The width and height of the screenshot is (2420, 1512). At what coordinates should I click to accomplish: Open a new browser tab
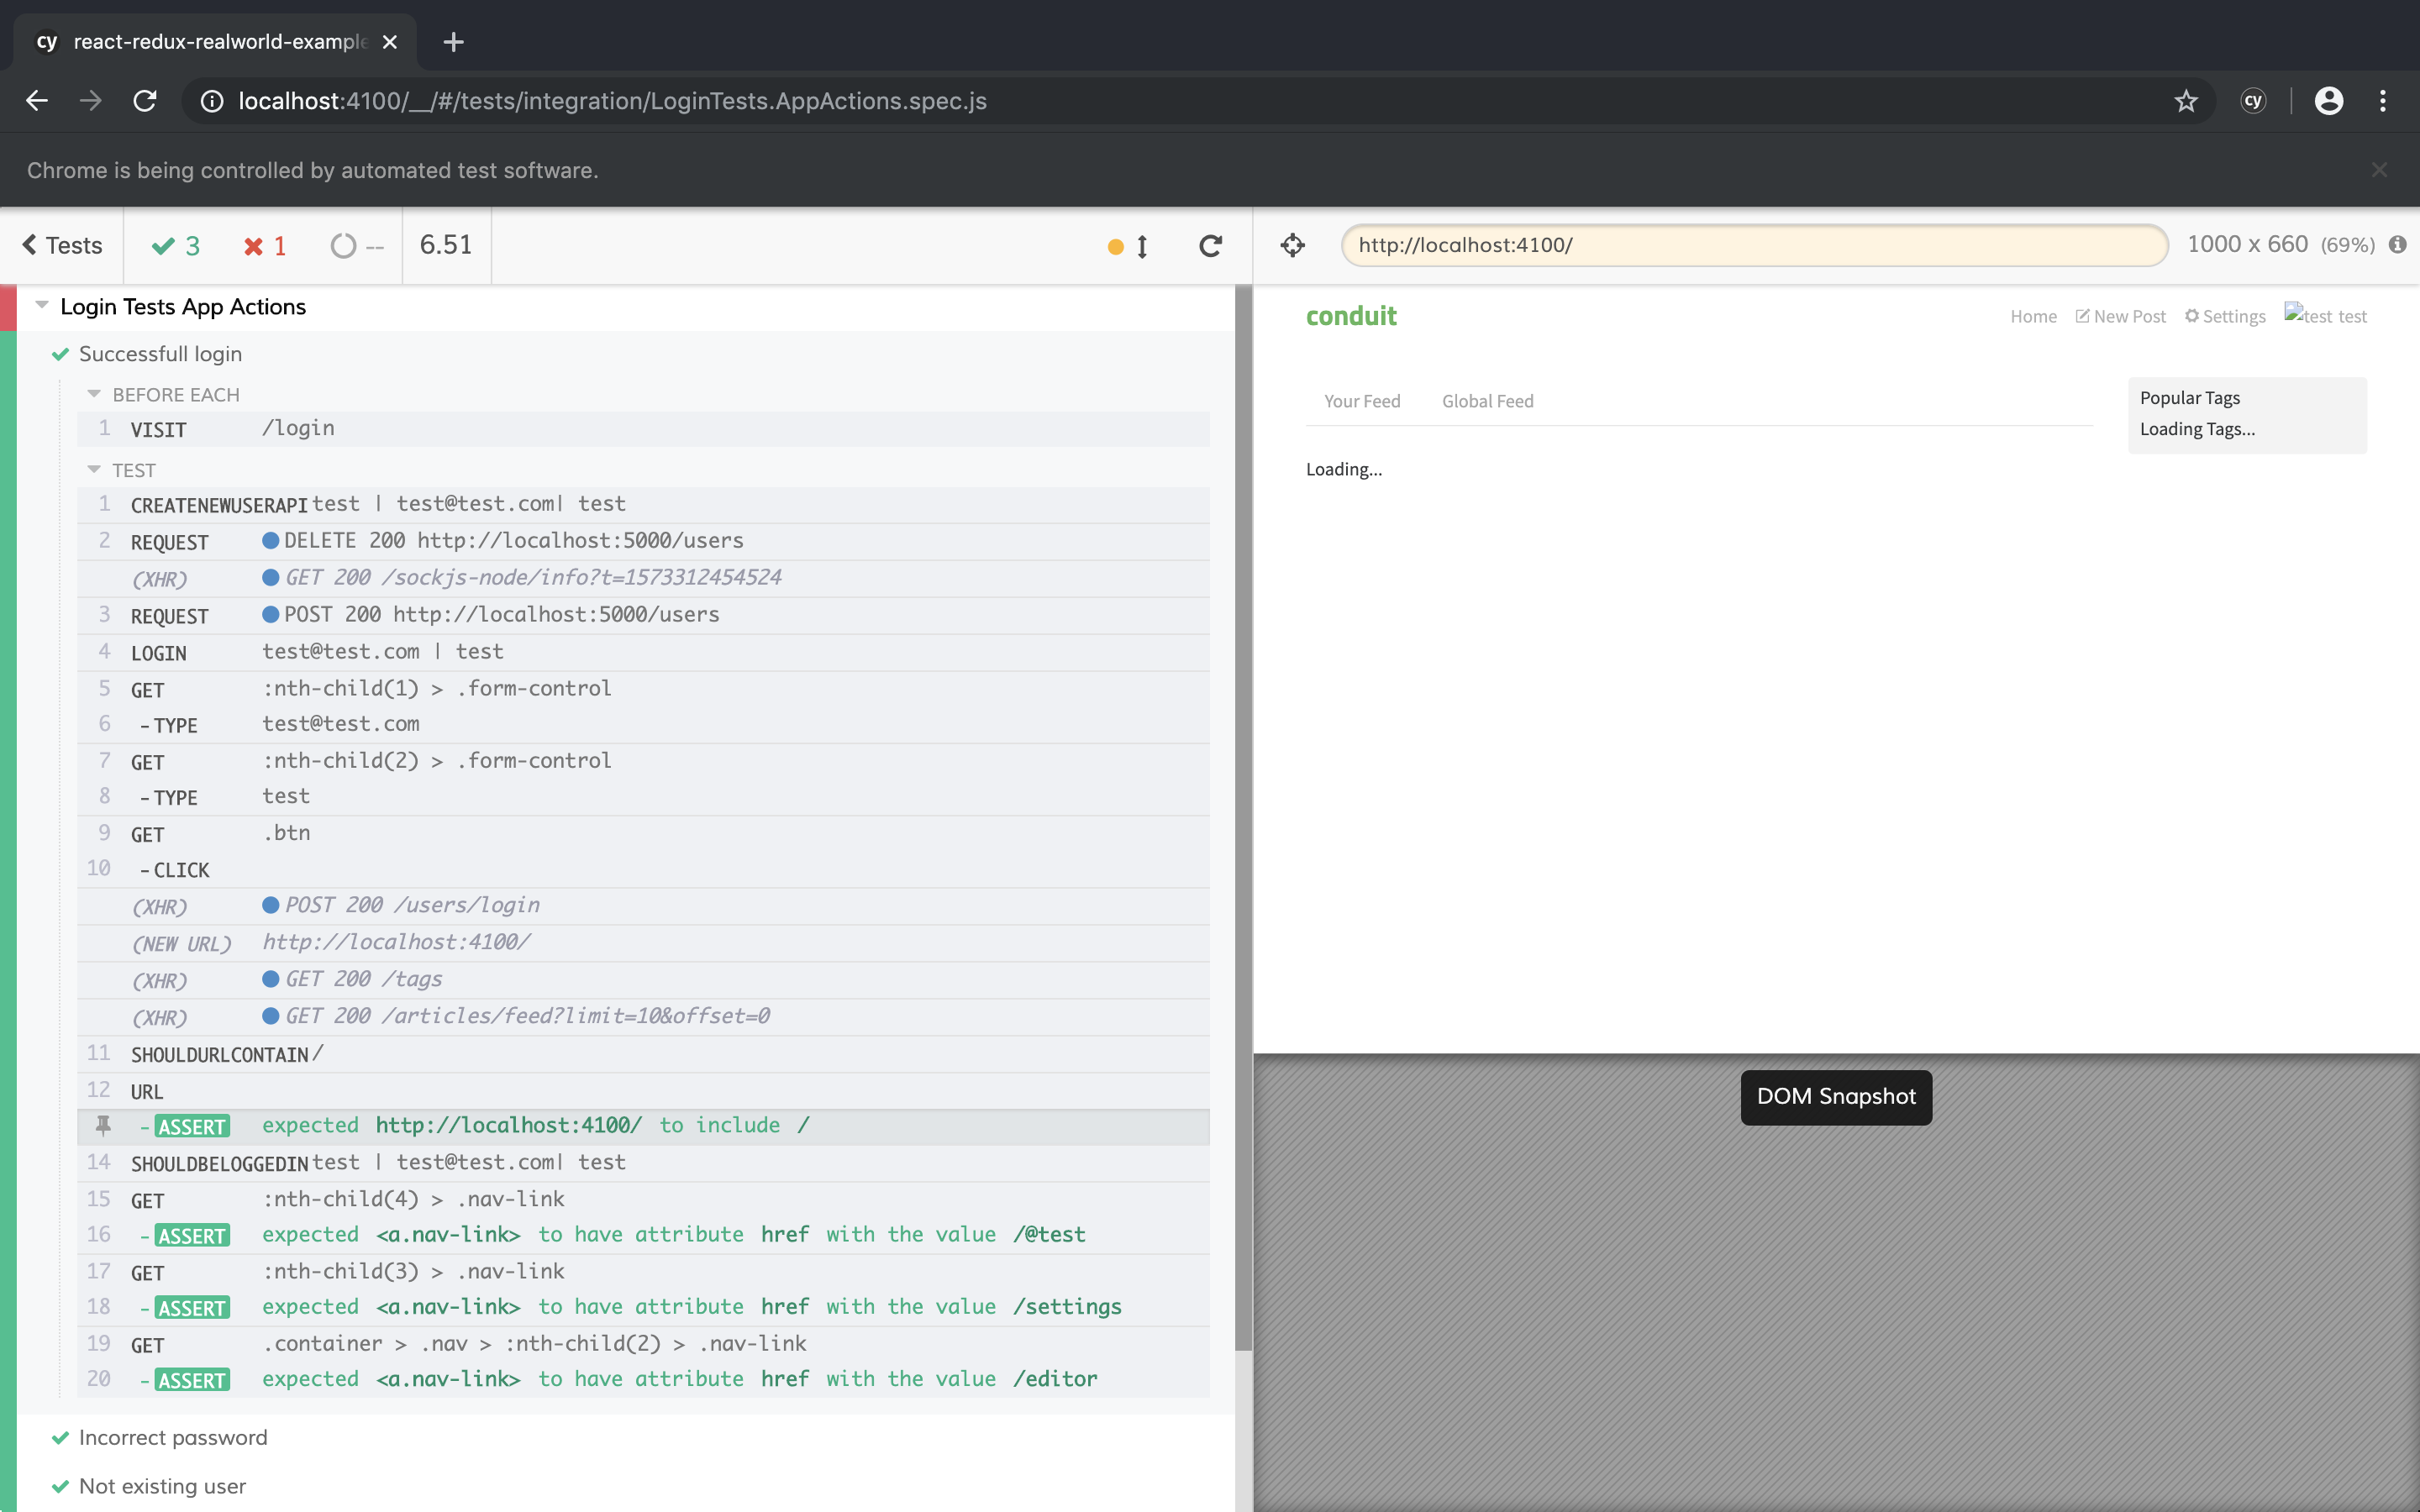pos(453,42)
